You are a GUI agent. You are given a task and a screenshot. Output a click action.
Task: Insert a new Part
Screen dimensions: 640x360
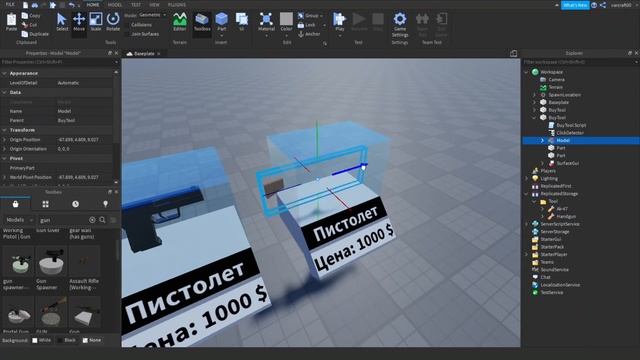pyautogui.click(x=222, y=22)
